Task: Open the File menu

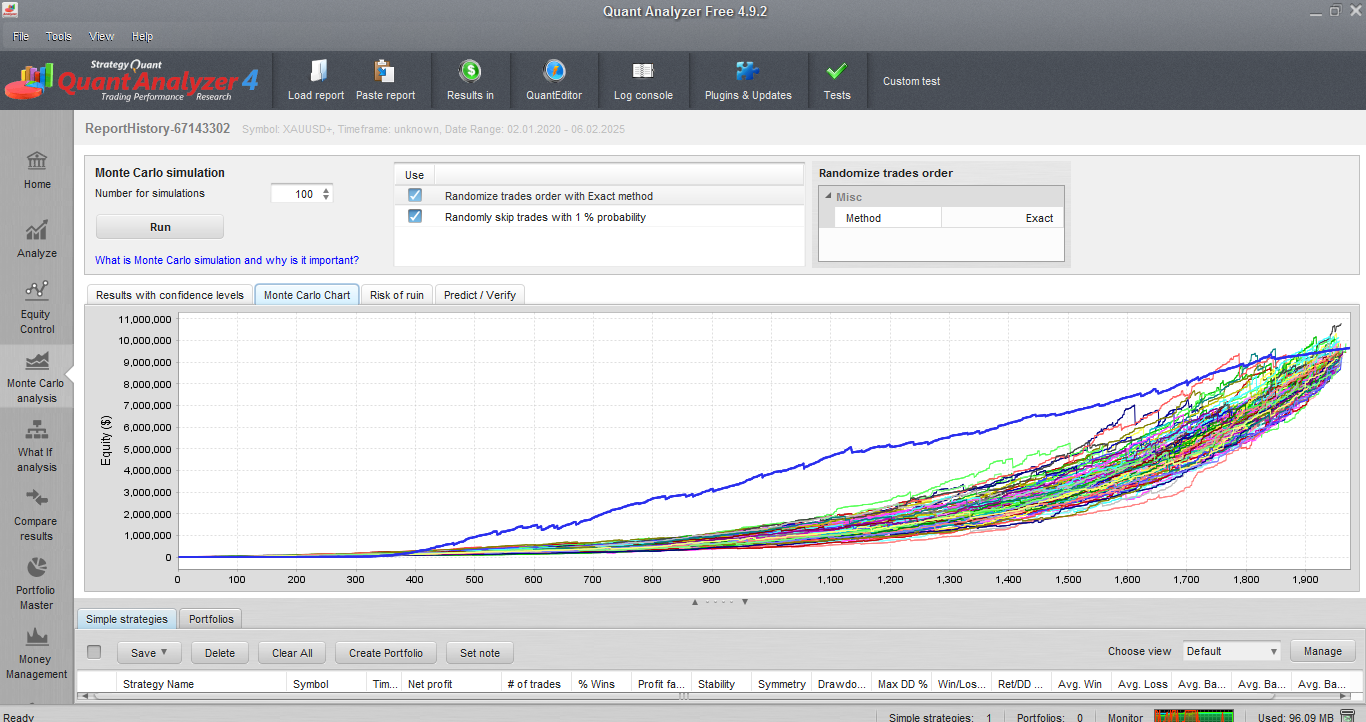Action: [21, 36]
